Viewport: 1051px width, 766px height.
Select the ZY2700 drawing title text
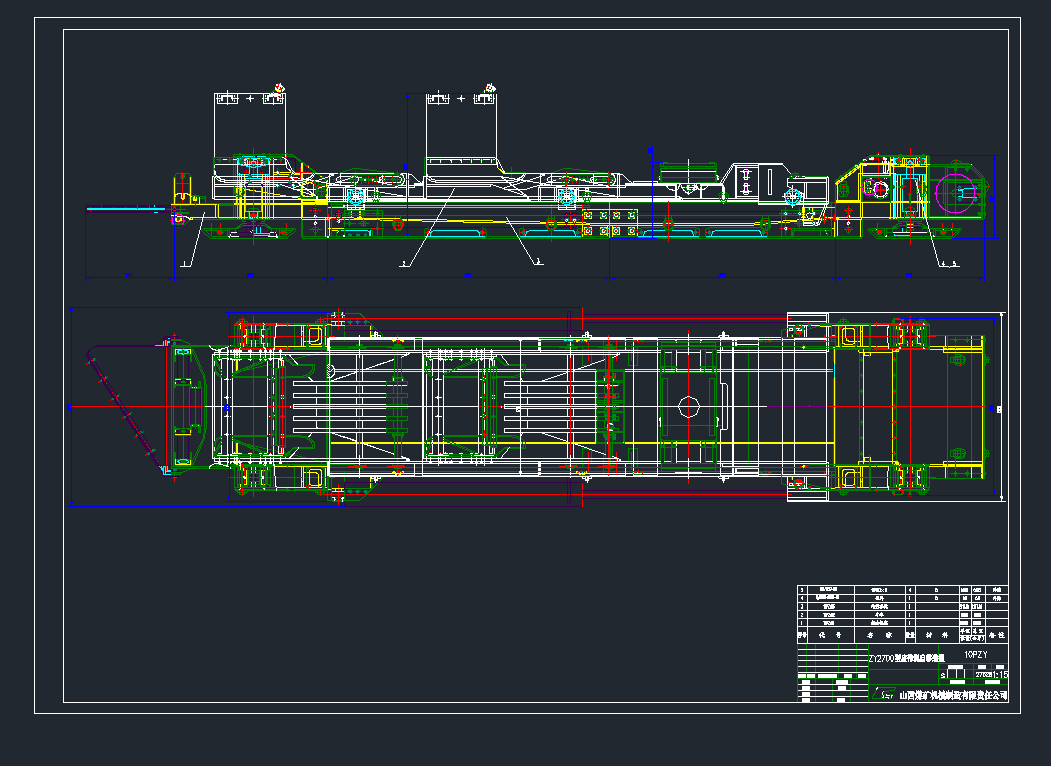906,659
